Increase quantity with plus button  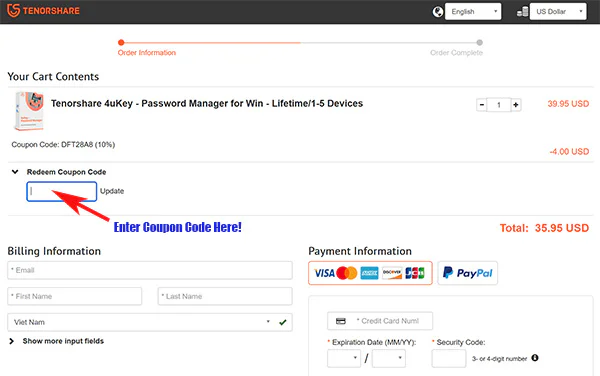[x=516, y=105]
